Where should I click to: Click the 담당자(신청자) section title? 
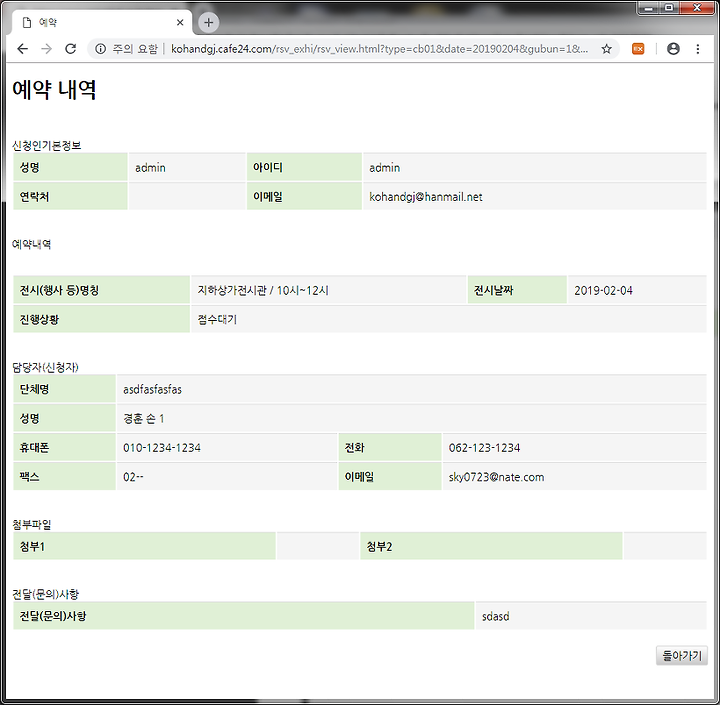pos(45,367)
